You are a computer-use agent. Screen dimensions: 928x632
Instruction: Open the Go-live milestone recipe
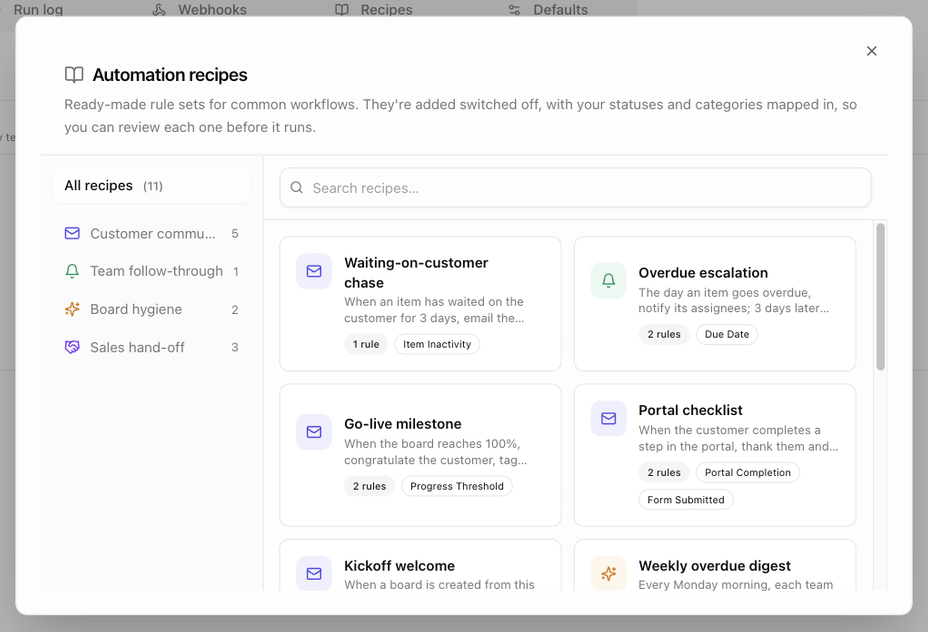click(x=420, y=455)
